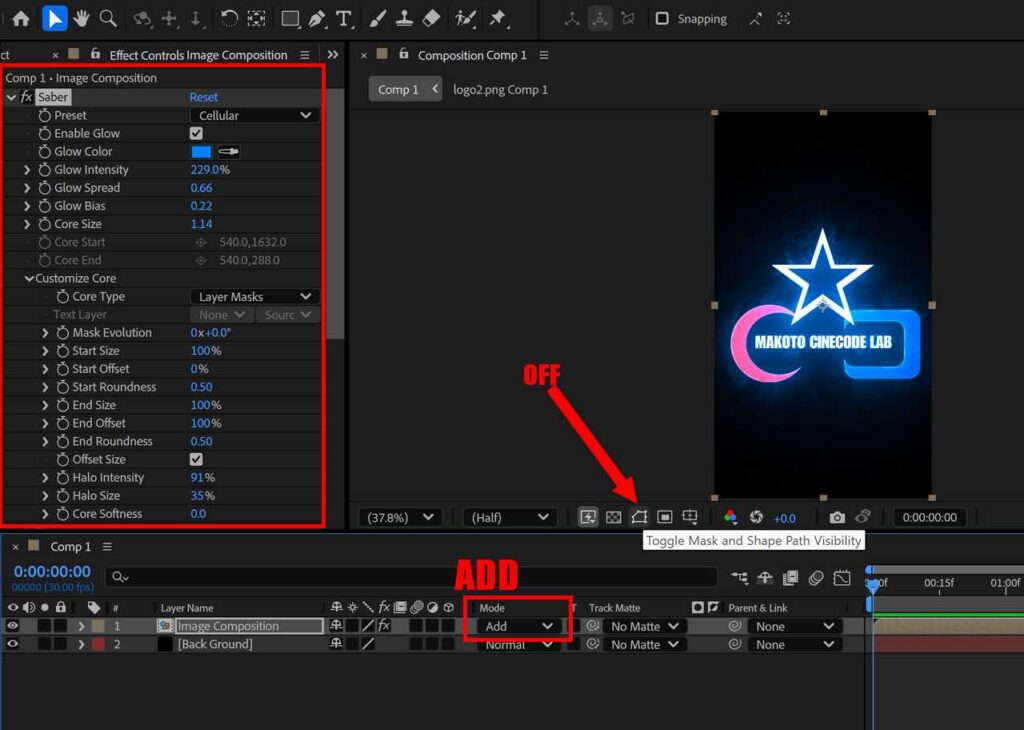Viewport: 1024px width, 730px height.
Task: Select the Rotation tool
Action: coord(229,18)
